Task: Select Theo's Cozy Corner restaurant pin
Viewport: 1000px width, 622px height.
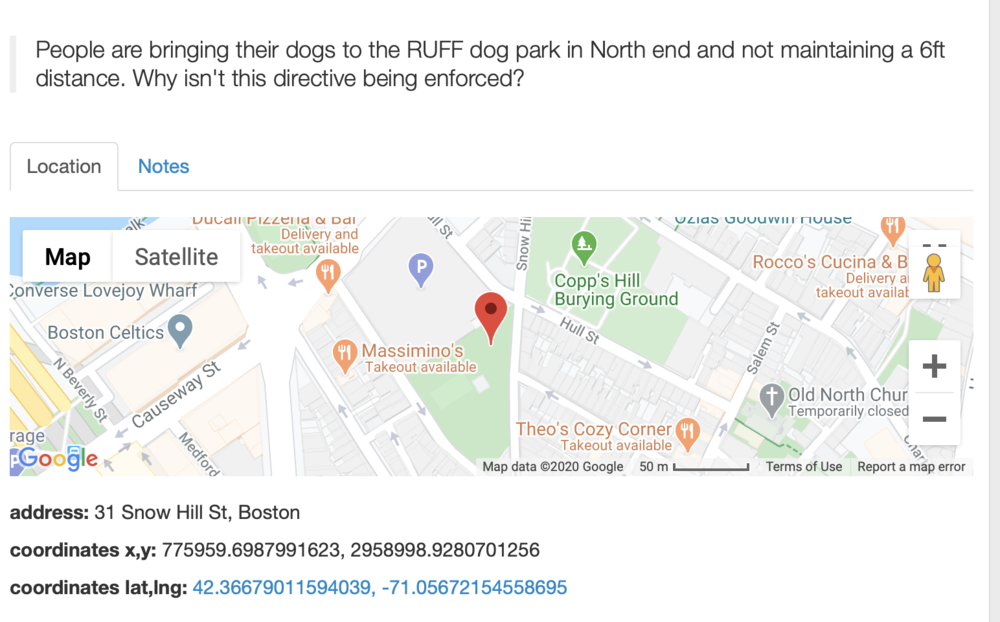Action: (688, 434)
